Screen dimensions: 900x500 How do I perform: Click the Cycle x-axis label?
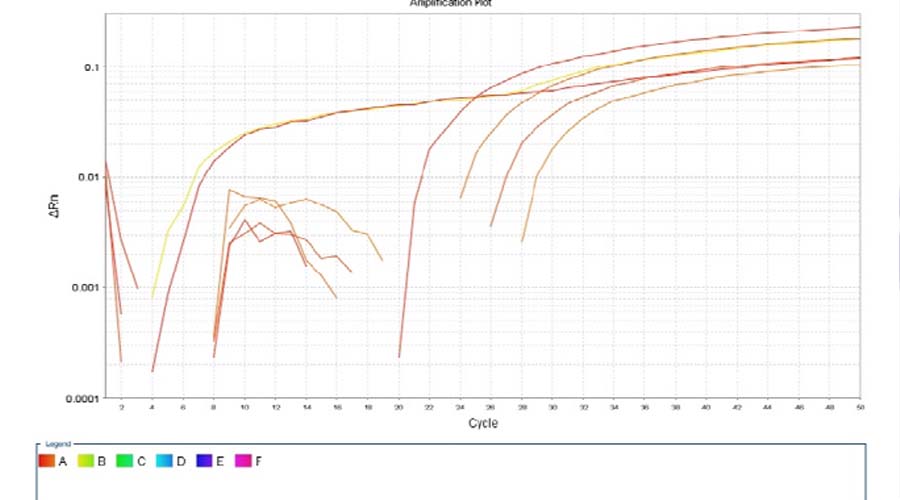tap(483, 423)
